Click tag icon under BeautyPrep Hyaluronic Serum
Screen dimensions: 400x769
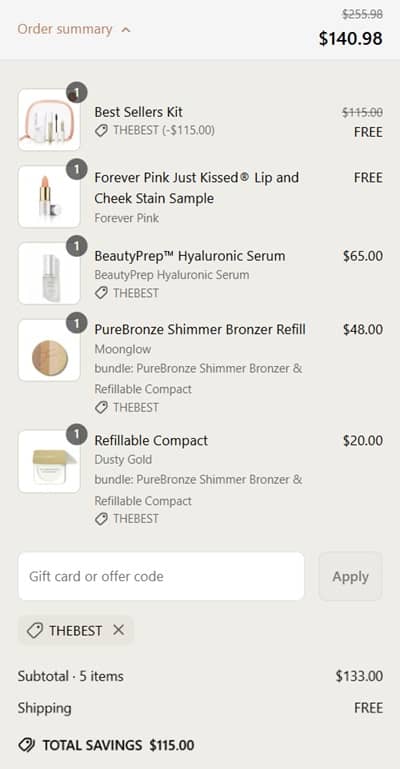point(101,293)
